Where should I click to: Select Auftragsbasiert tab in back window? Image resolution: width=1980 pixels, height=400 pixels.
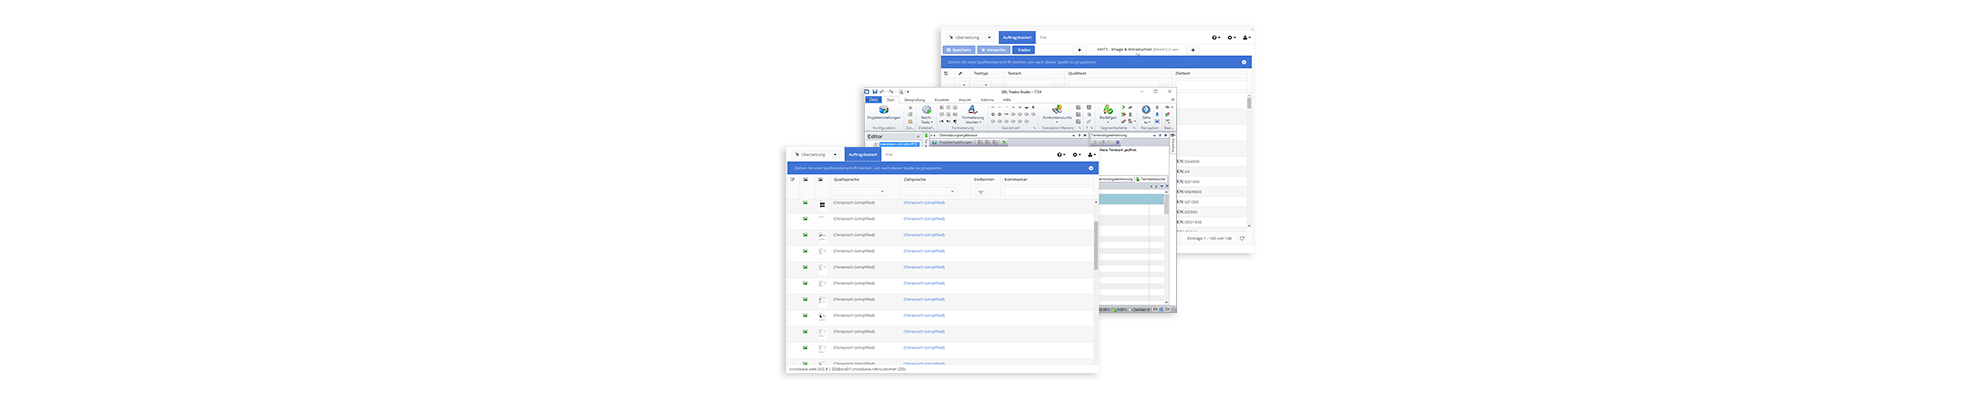(x=1017, y=38)
